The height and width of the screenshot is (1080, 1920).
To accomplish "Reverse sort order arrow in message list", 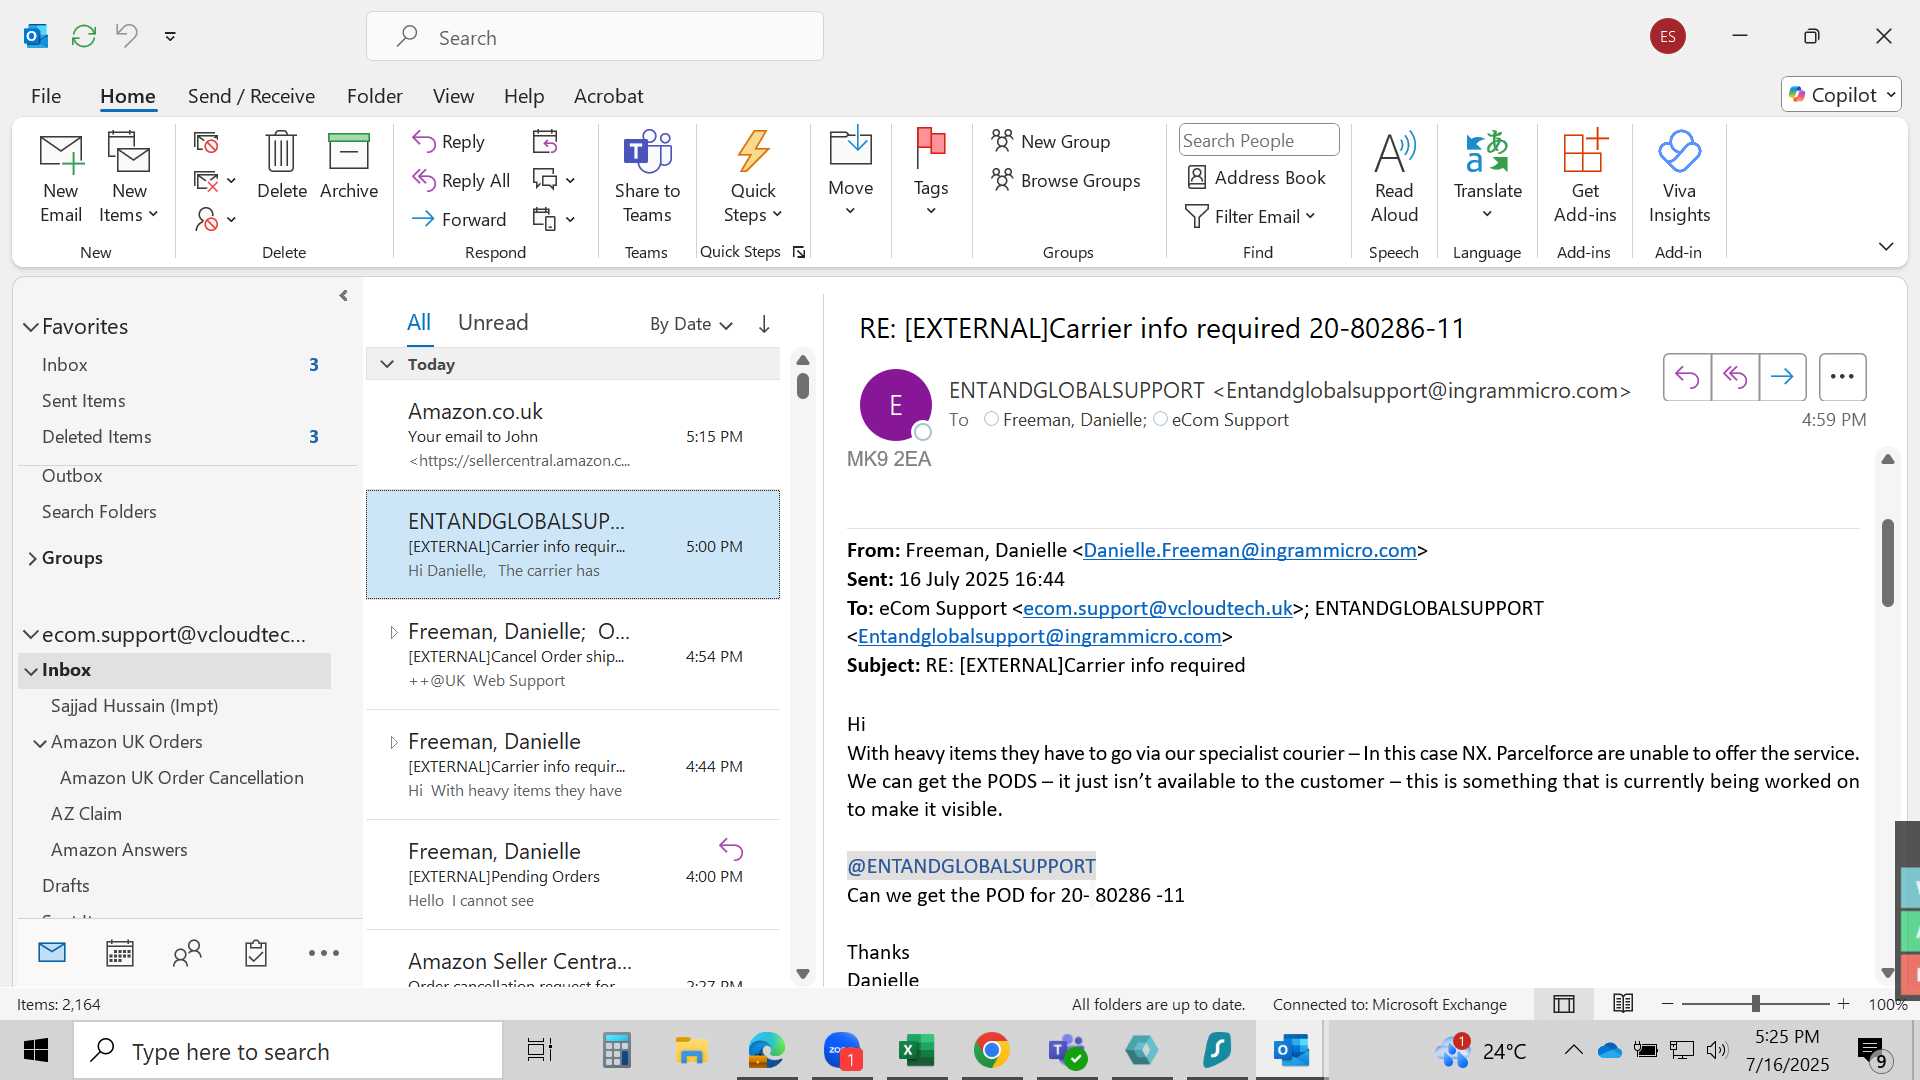I will [764, 324].
